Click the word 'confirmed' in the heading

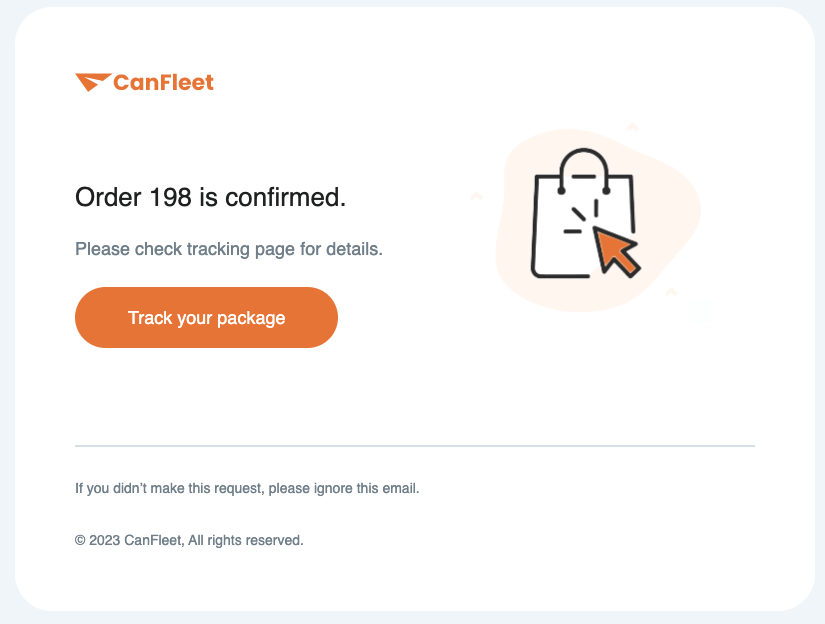[283, 197]
